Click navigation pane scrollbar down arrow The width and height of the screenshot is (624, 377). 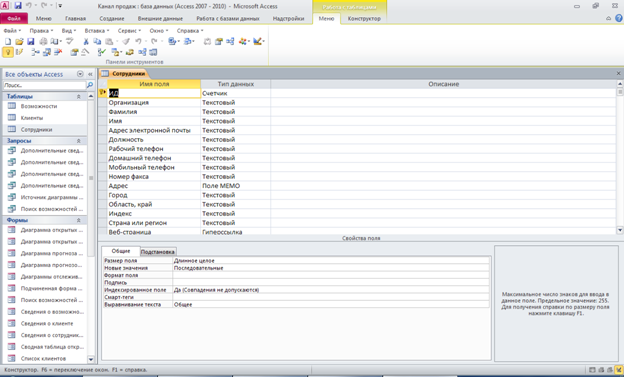[91, 359]
